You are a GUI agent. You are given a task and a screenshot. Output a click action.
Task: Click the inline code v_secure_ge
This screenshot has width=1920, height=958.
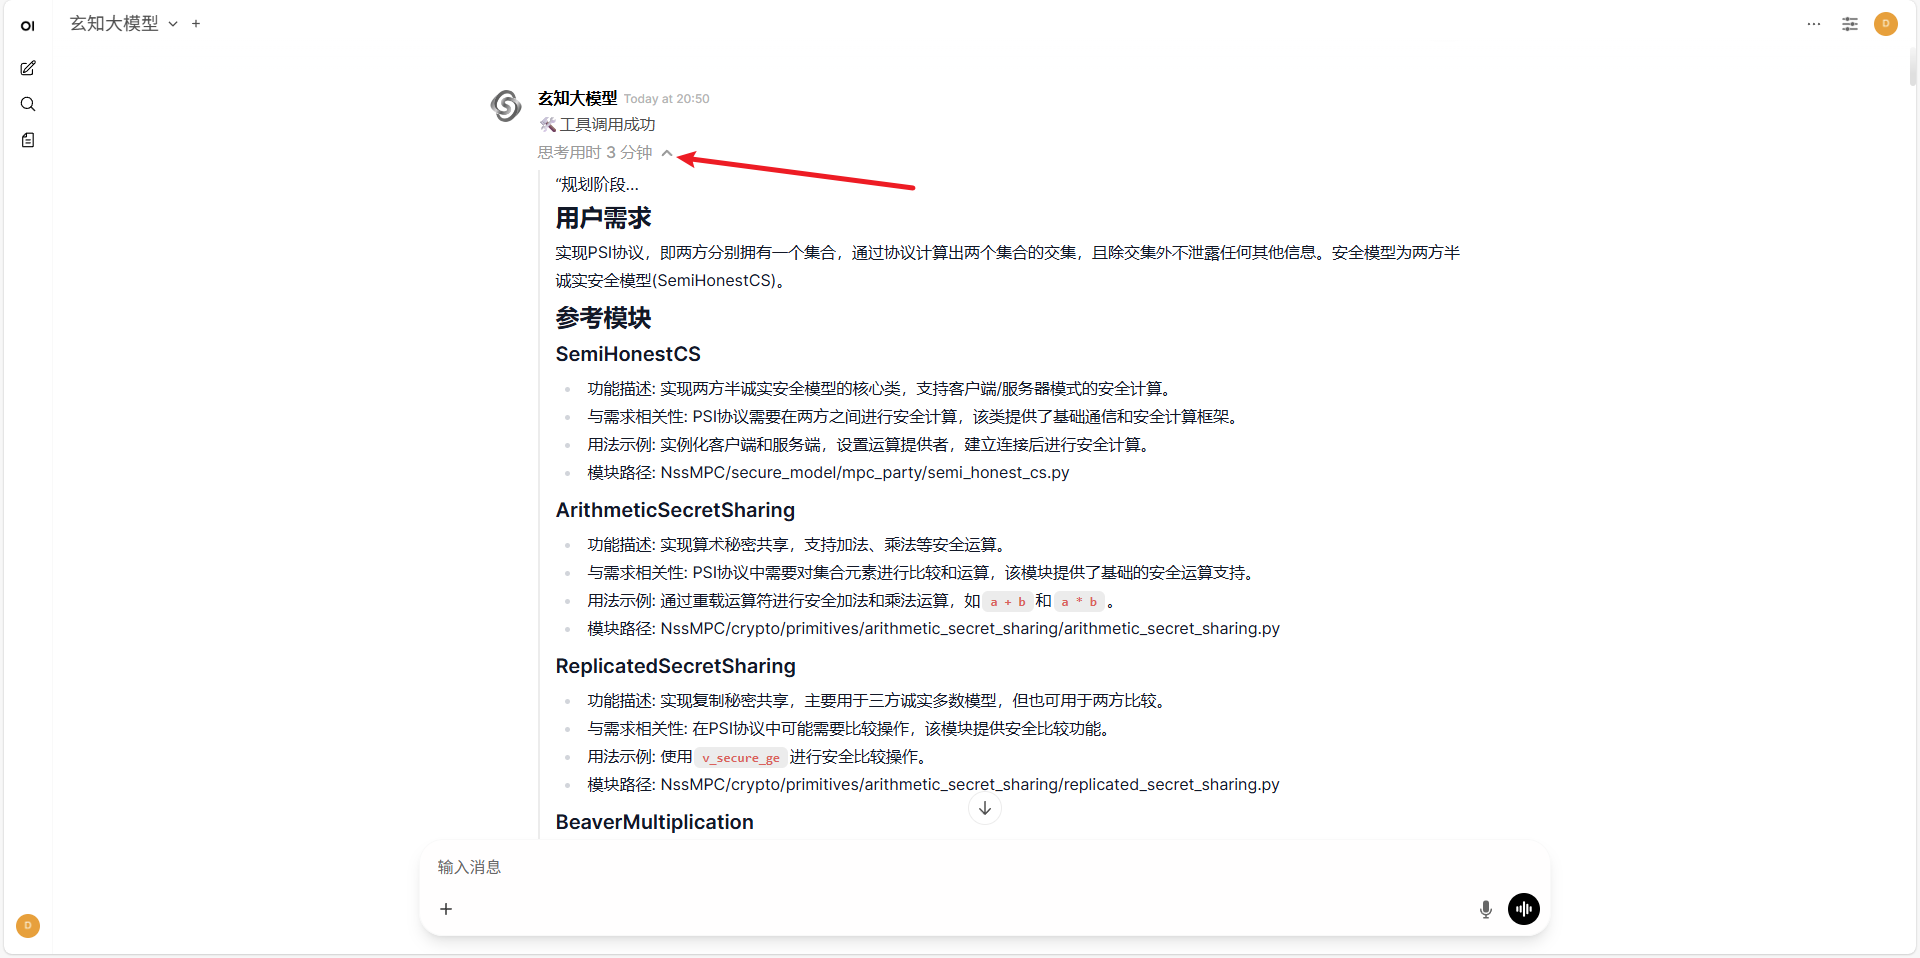741,757
